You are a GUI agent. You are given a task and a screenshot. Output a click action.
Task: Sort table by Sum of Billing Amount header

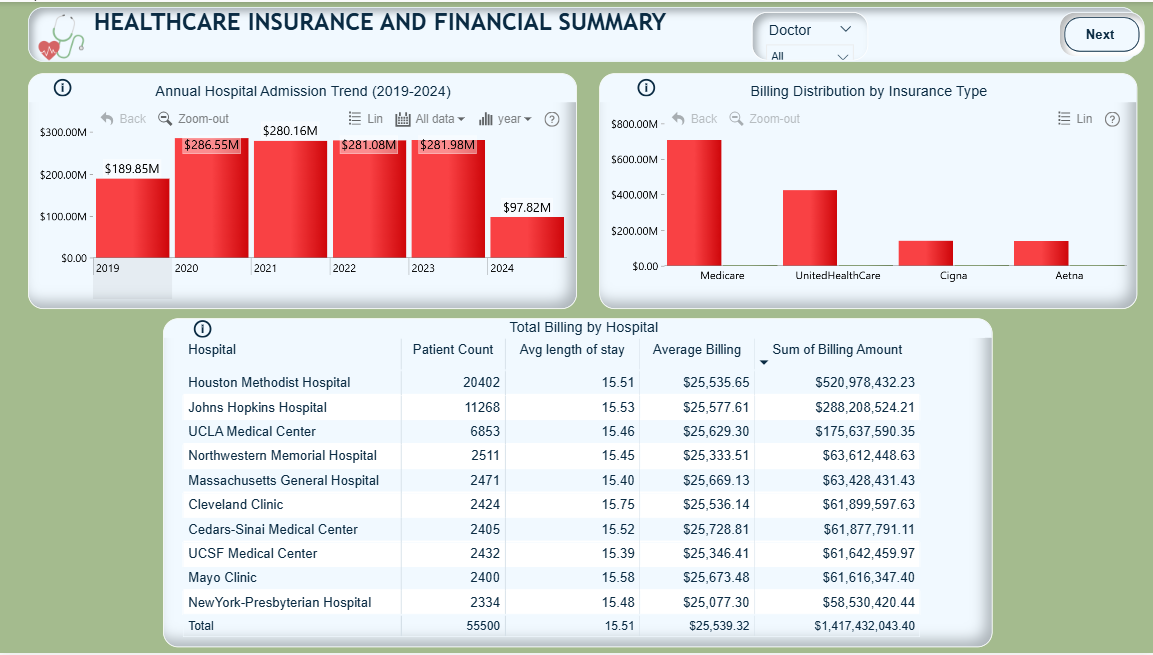pos(836,350)
